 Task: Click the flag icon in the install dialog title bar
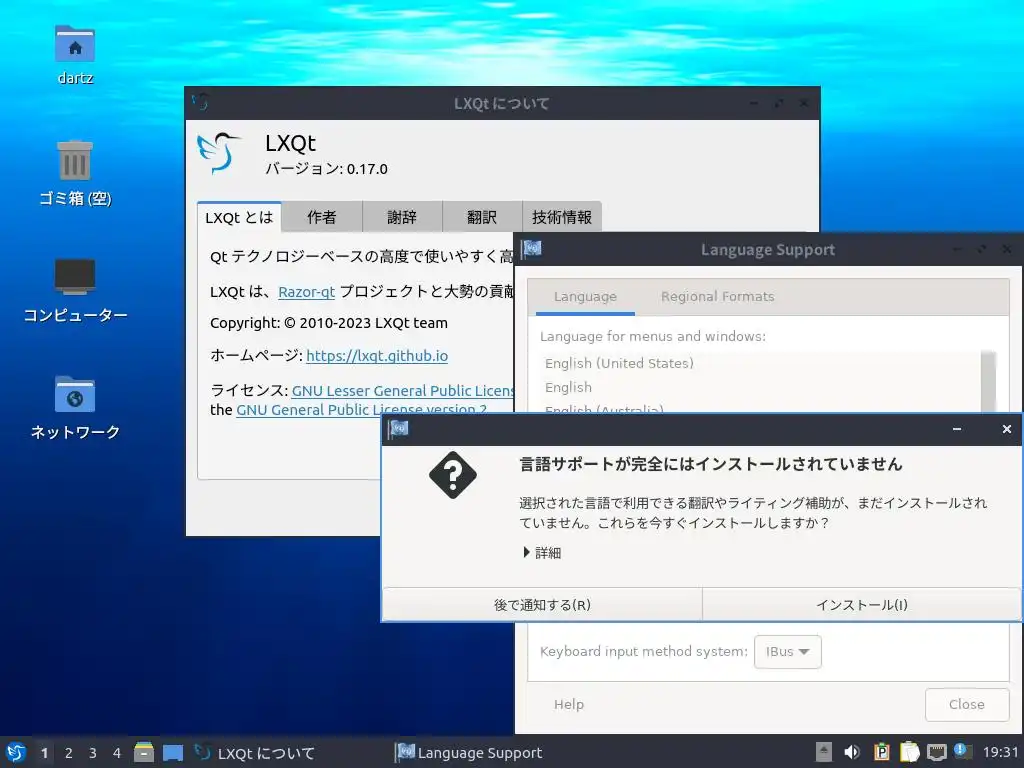click(x=398, y=429)
